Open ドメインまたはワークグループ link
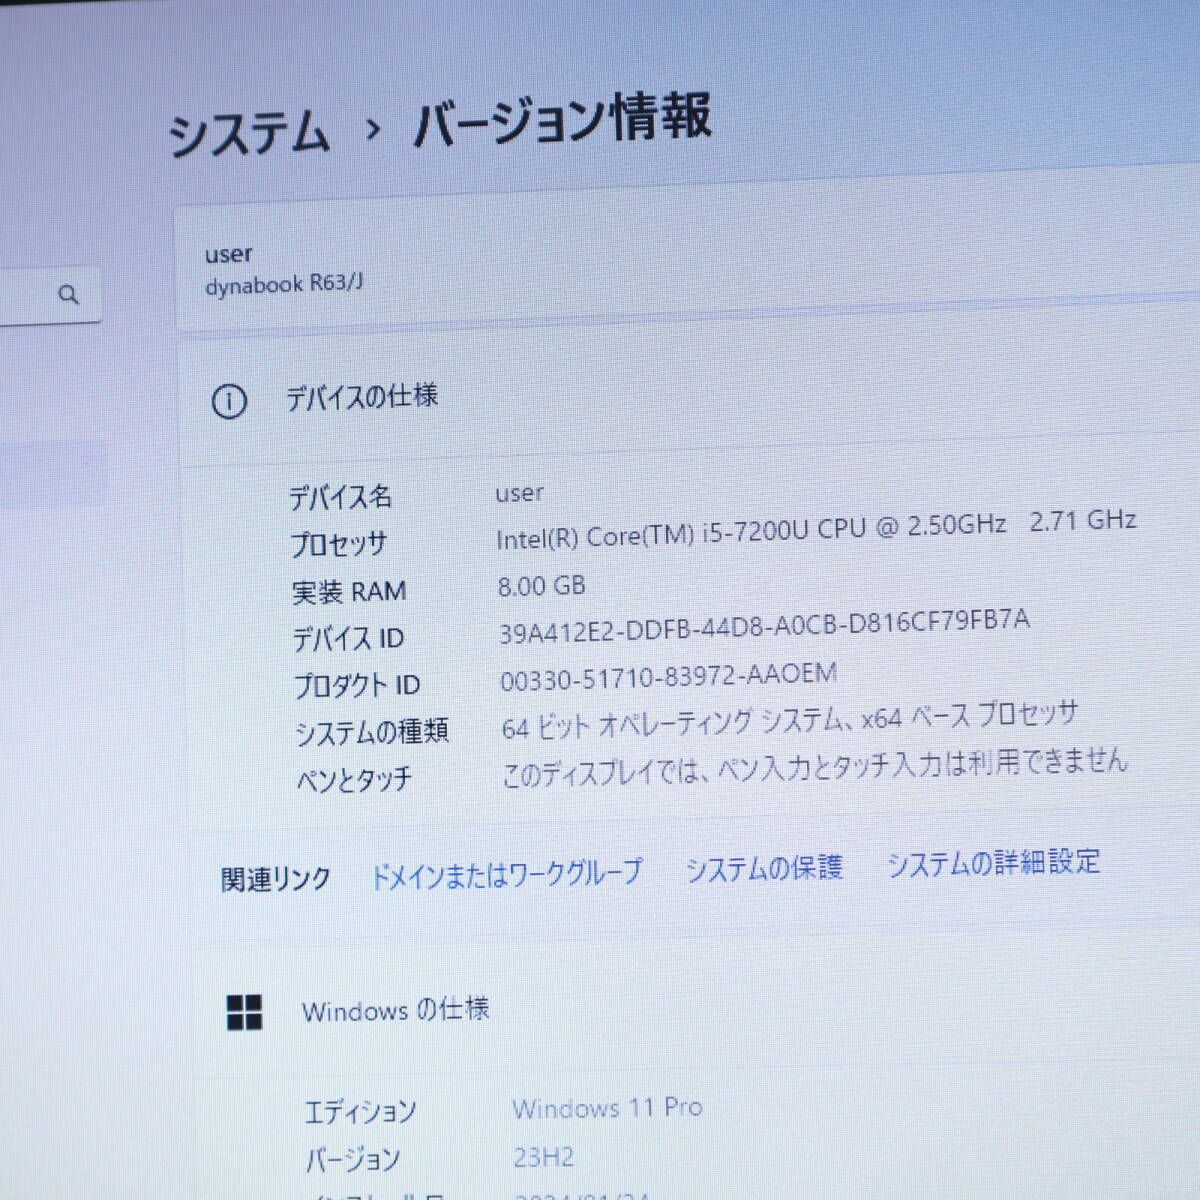Screen dimensions: 1200x1200 [506, 873]
